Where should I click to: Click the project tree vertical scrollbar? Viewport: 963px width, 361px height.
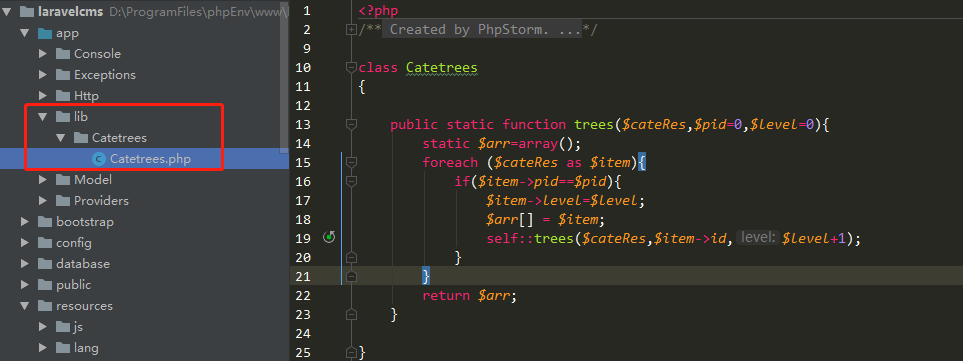tap(284, 77)
